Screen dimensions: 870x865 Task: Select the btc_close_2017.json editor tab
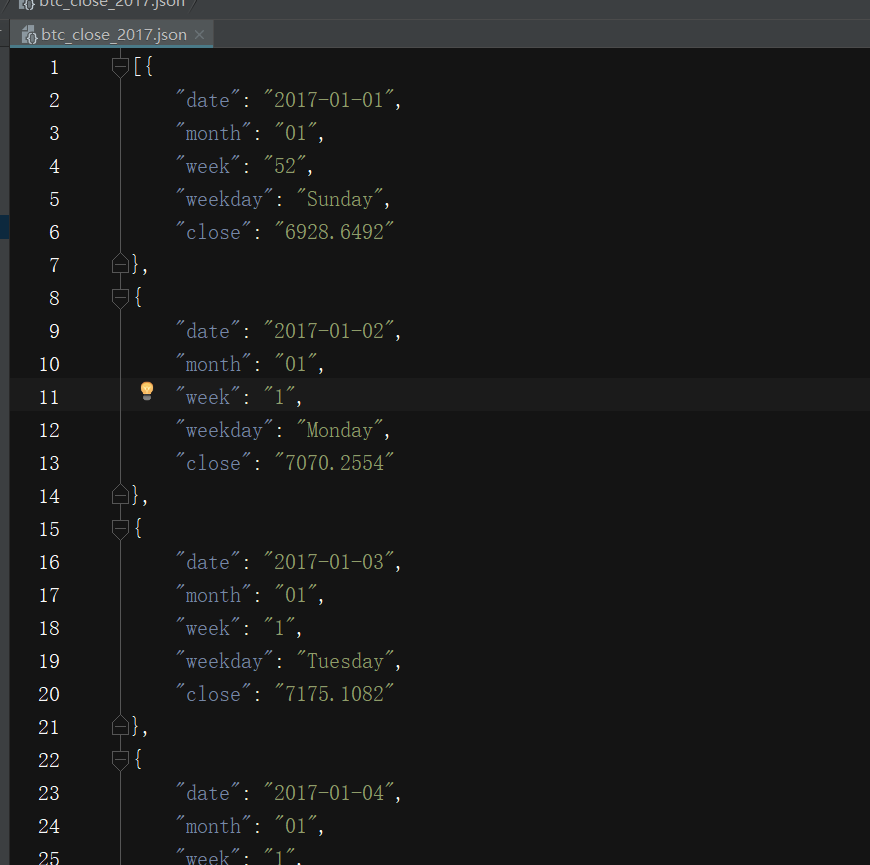112,34
